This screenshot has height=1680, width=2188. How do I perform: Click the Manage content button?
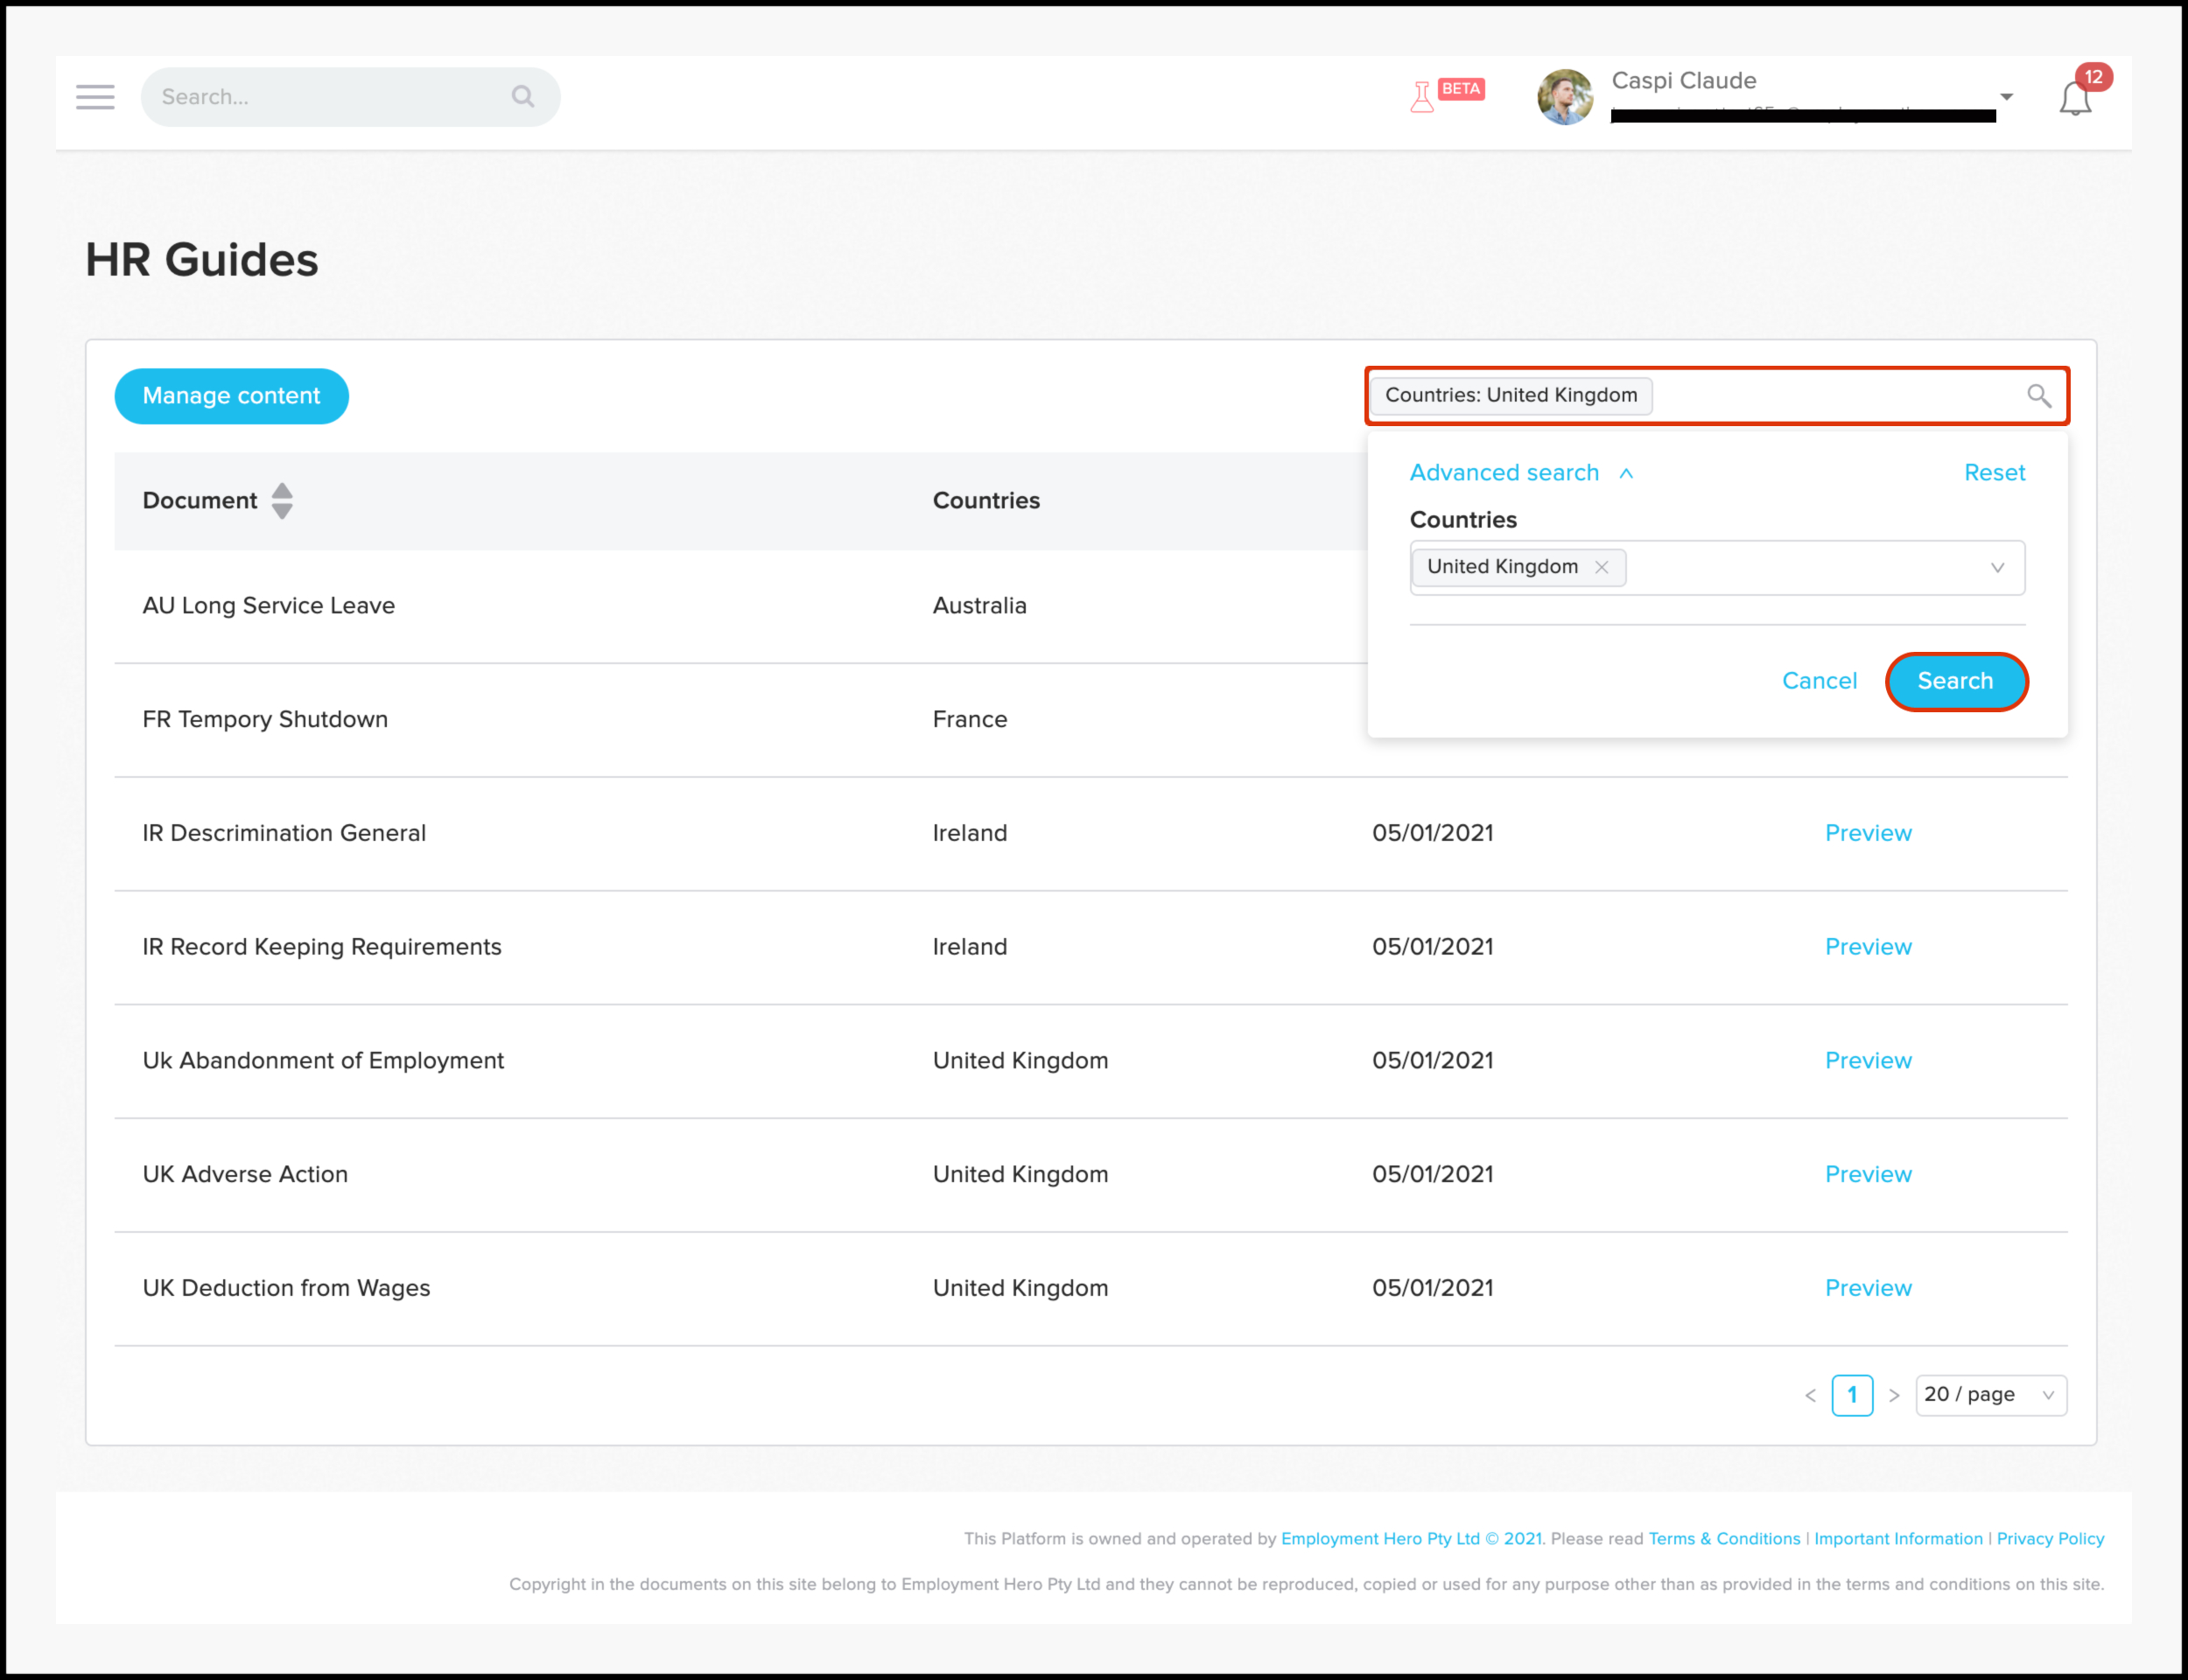231,396
